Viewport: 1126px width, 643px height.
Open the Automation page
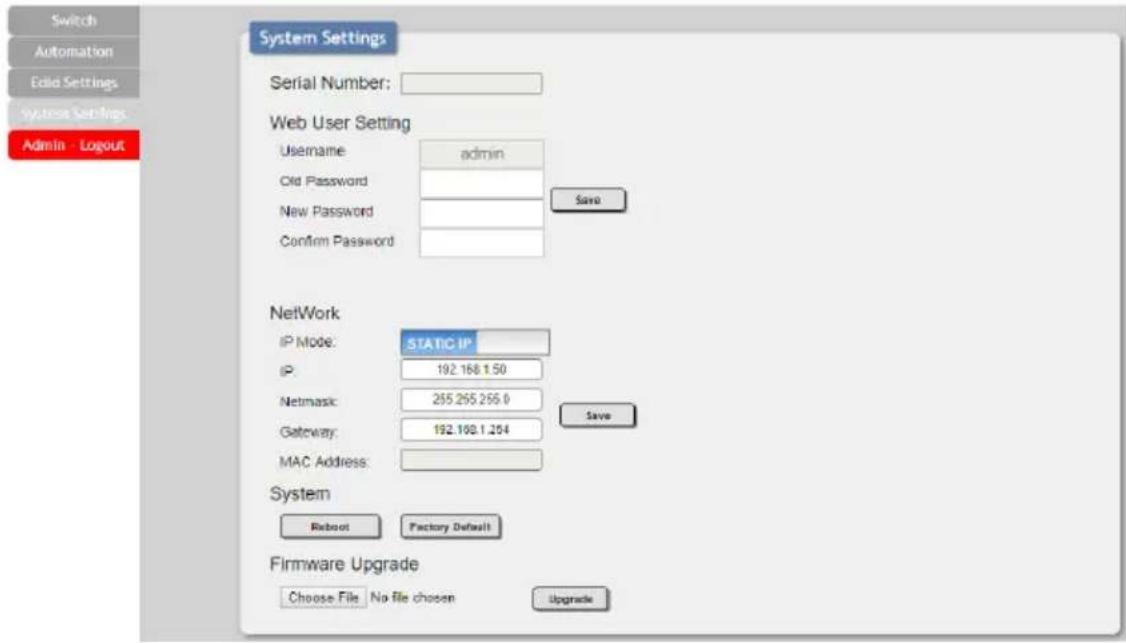click(x=74, y=52)
